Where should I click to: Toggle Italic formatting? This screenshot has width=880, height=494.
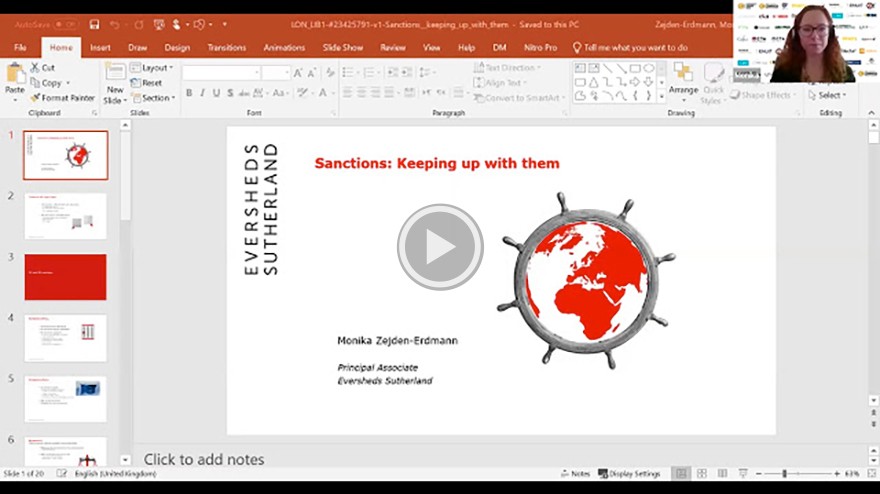coord(203,93)
